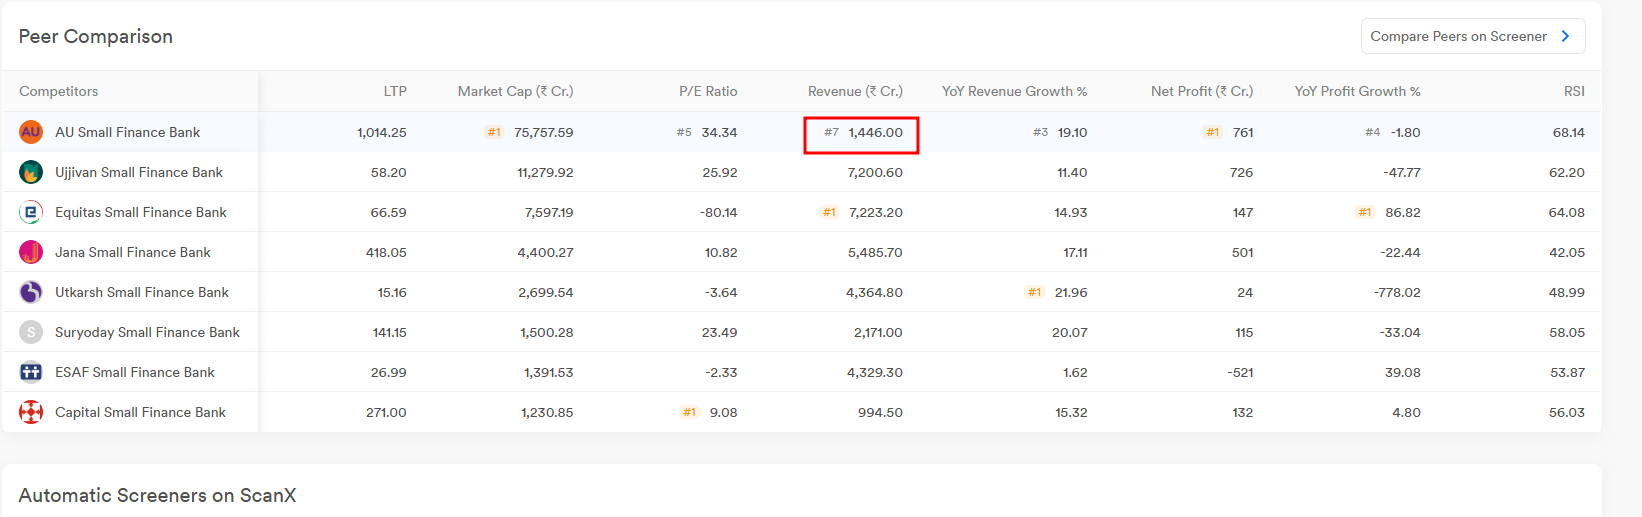Sort by P/E Ratio column header
Image resolution: width=1642 pixels, height=517 pixels.
pos(708,91)
